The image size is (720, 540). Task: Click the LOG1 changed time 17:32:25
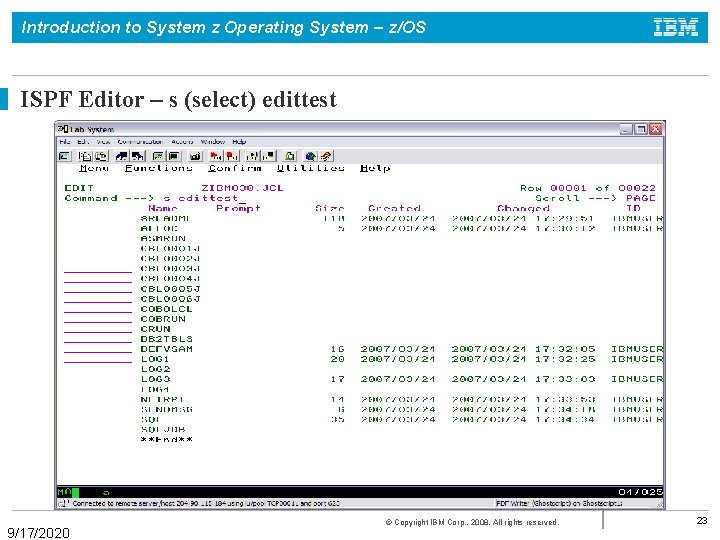click(x=565, y=359)
